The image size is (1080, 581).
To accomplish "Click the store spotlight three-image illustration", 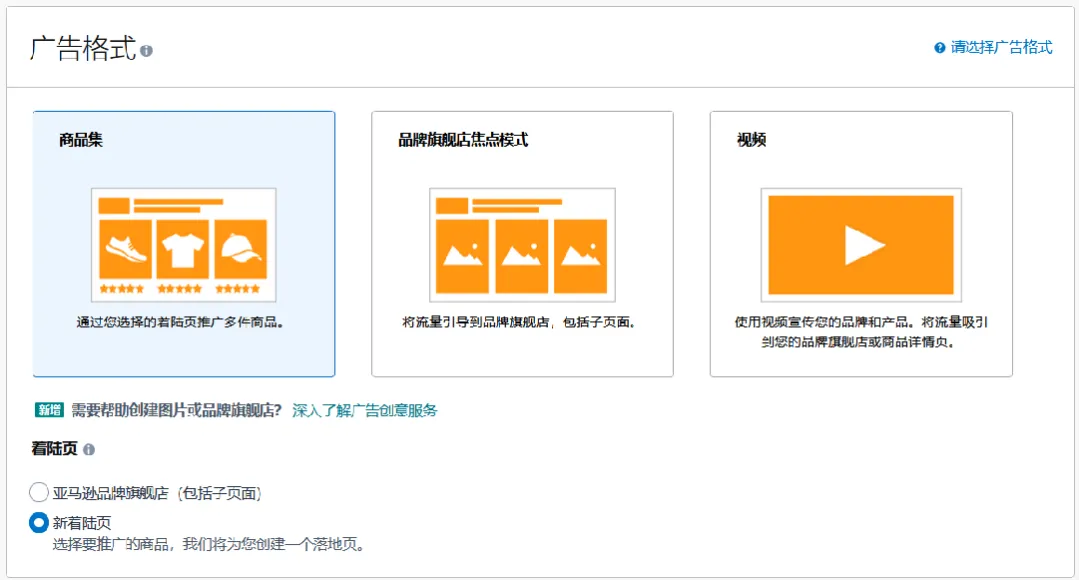I will (x=522, y=245).
